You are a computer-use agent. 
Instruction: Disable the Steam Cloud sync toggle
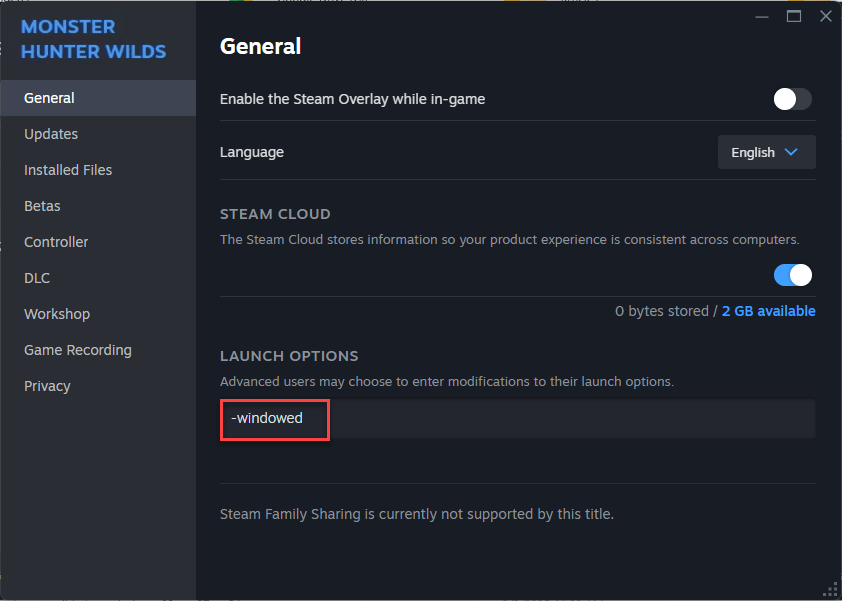coord(792,275)
